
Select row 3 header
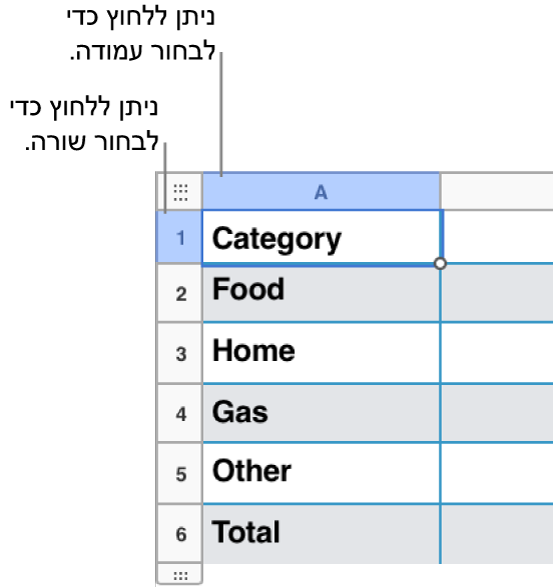click(180, 353)
